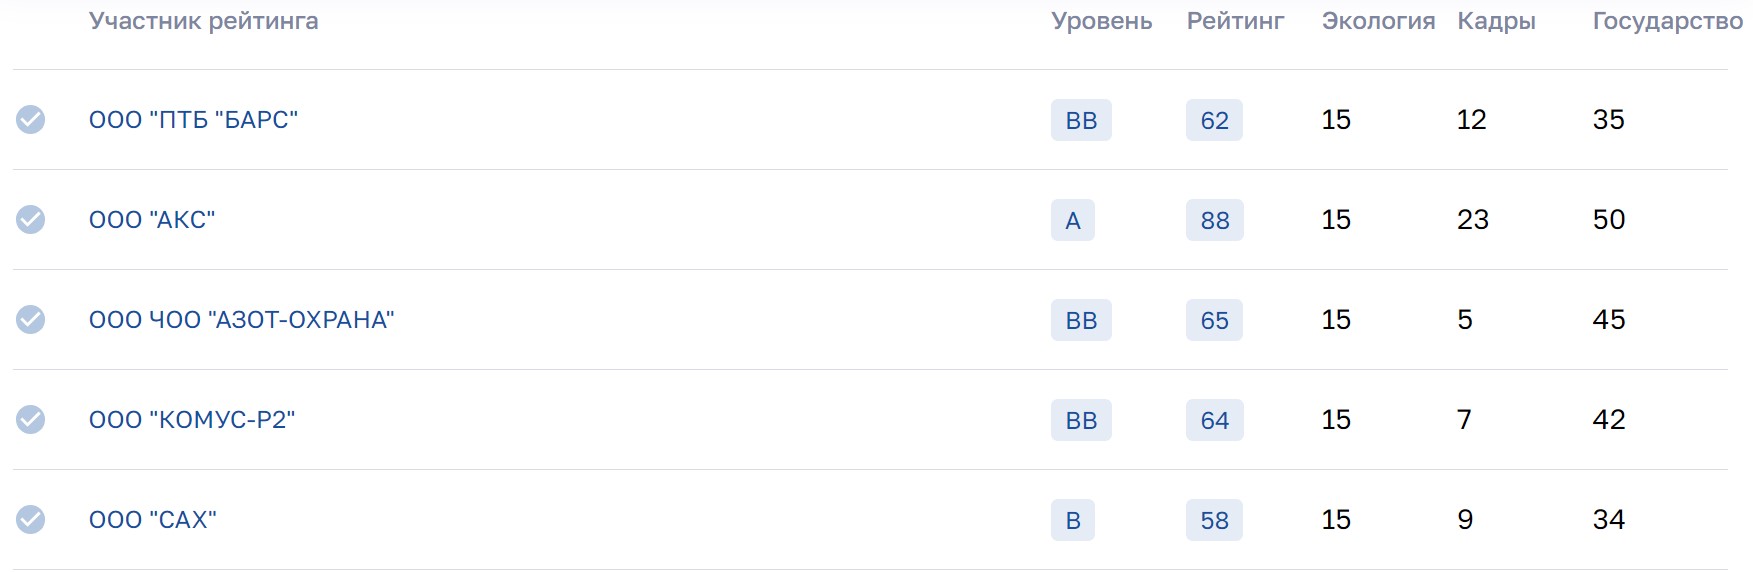This screenshot has height=572, width=1753.
Task: Open the ООО "ПТБ "БАРС" company link
Action: point(193,120)
